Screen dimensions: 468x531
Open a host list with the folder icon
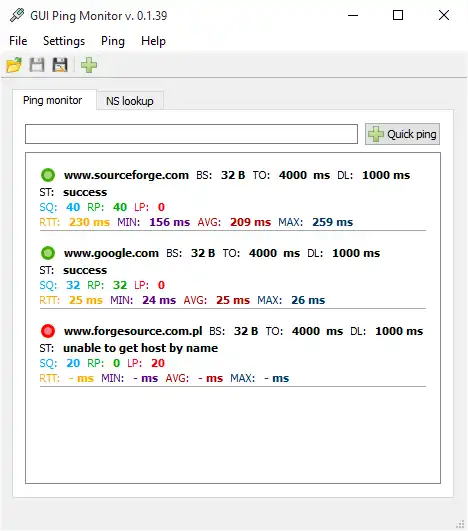(x=14, y=65)
